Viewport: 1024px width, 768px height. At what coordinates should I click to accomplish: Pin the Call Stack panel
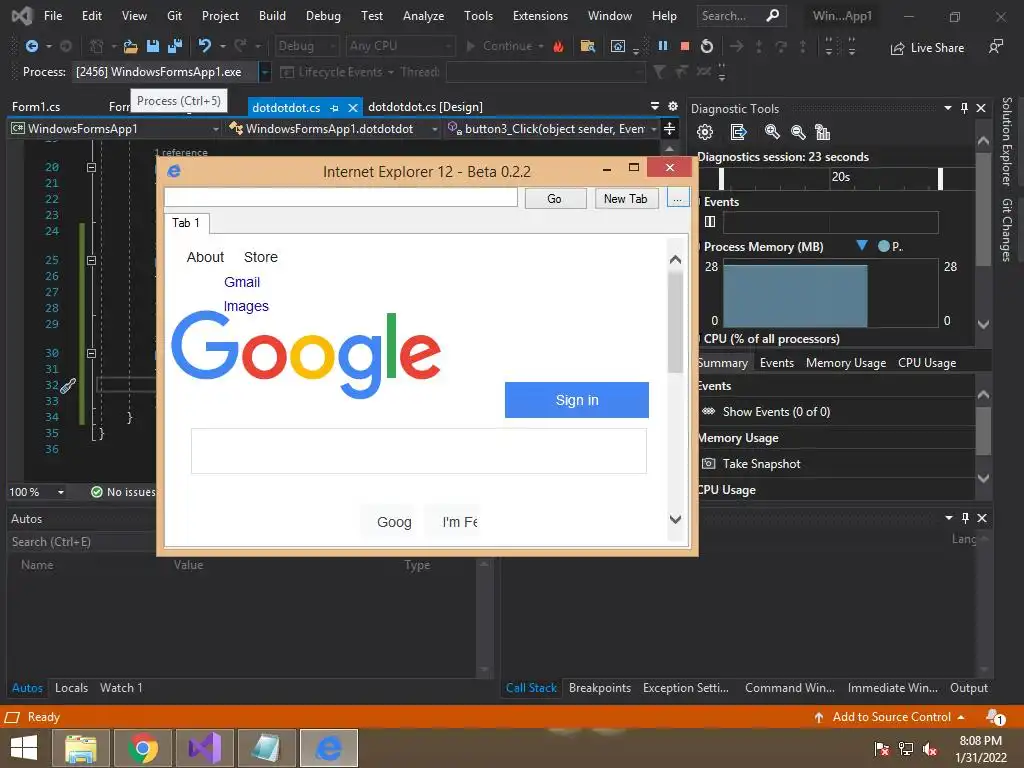coord(965,518)
